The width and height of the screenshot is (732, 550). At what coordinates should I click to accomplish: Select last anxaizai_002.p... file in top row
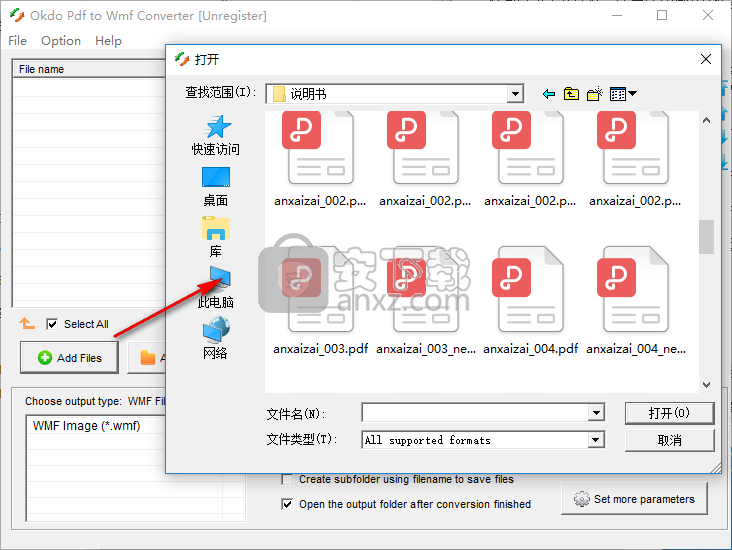pos(635,160)
